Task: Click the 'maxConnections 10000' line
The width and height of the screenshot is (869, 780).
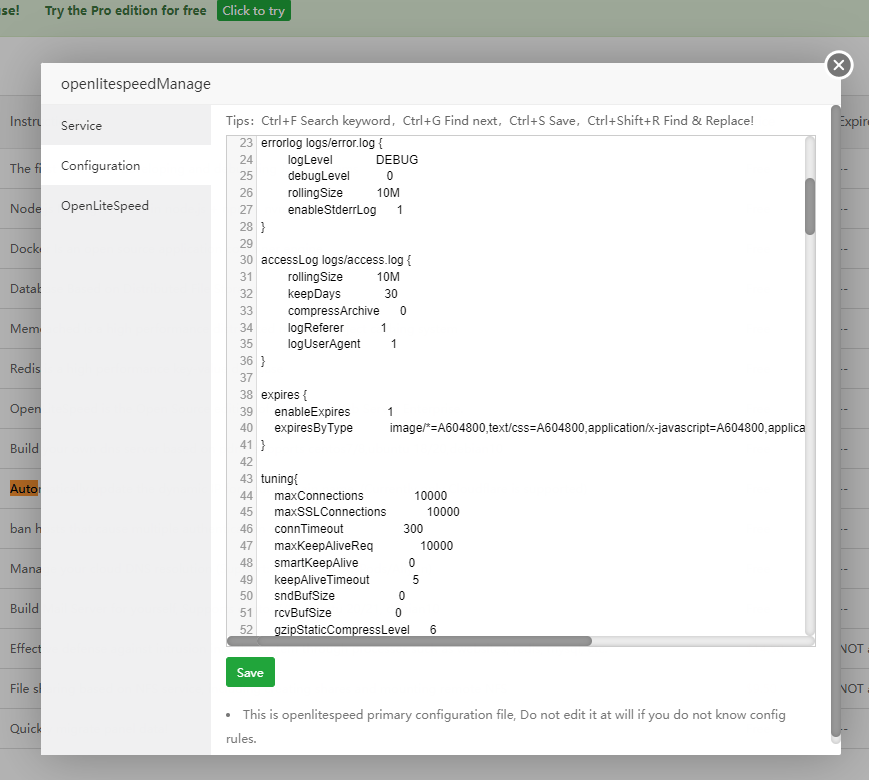Action: pos(360,495)
